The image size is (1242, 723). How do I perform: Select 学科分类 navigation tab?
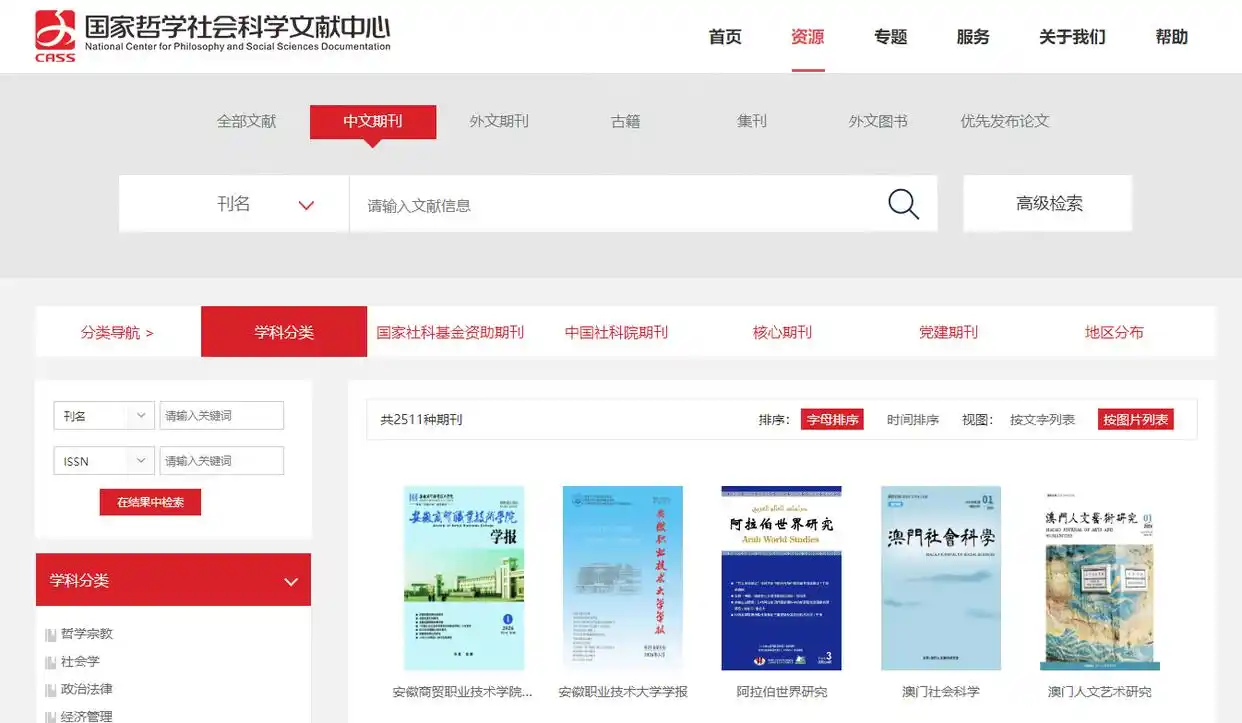[284, 332]
